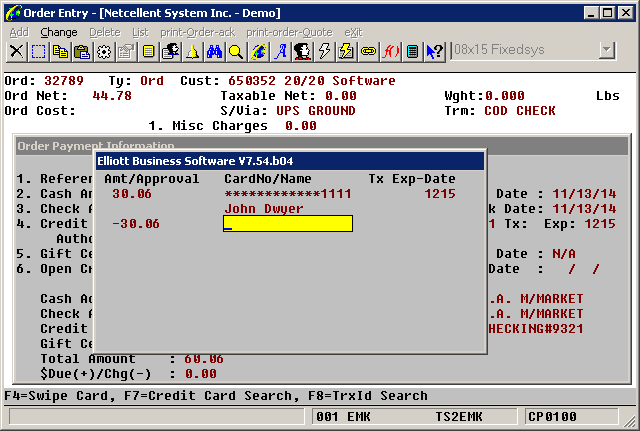
Task: Click the person portrait toolbar icon
Action: [302, 51]
